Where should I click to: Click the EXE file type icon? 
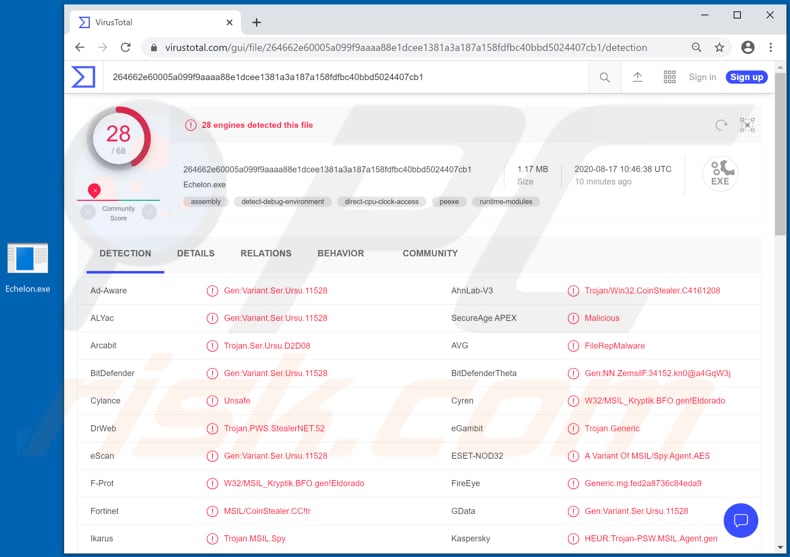click(720, 173)
